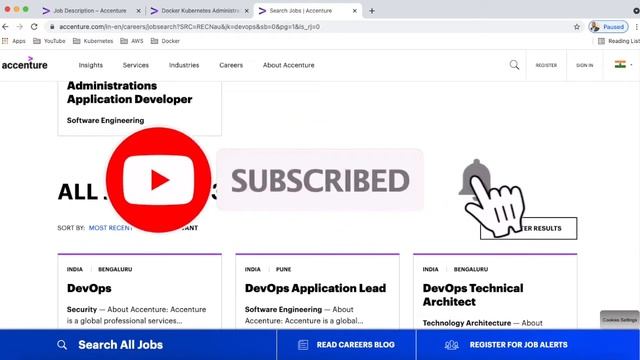Click the careers blog document icon
The height and width of the screenshot is (360, 640).
click(303, 345)
